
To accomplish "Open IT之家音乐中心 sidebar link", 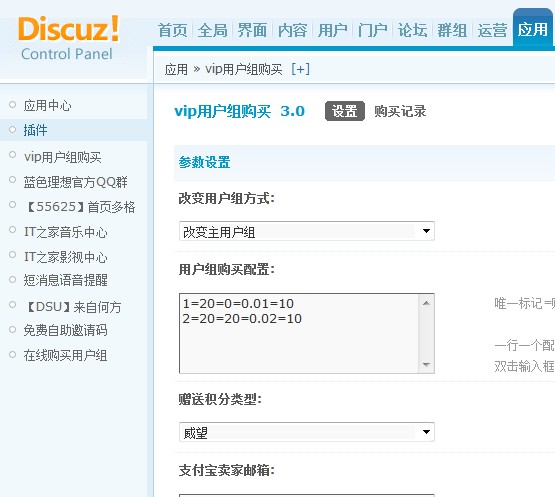I will click(x=65, y=232).
